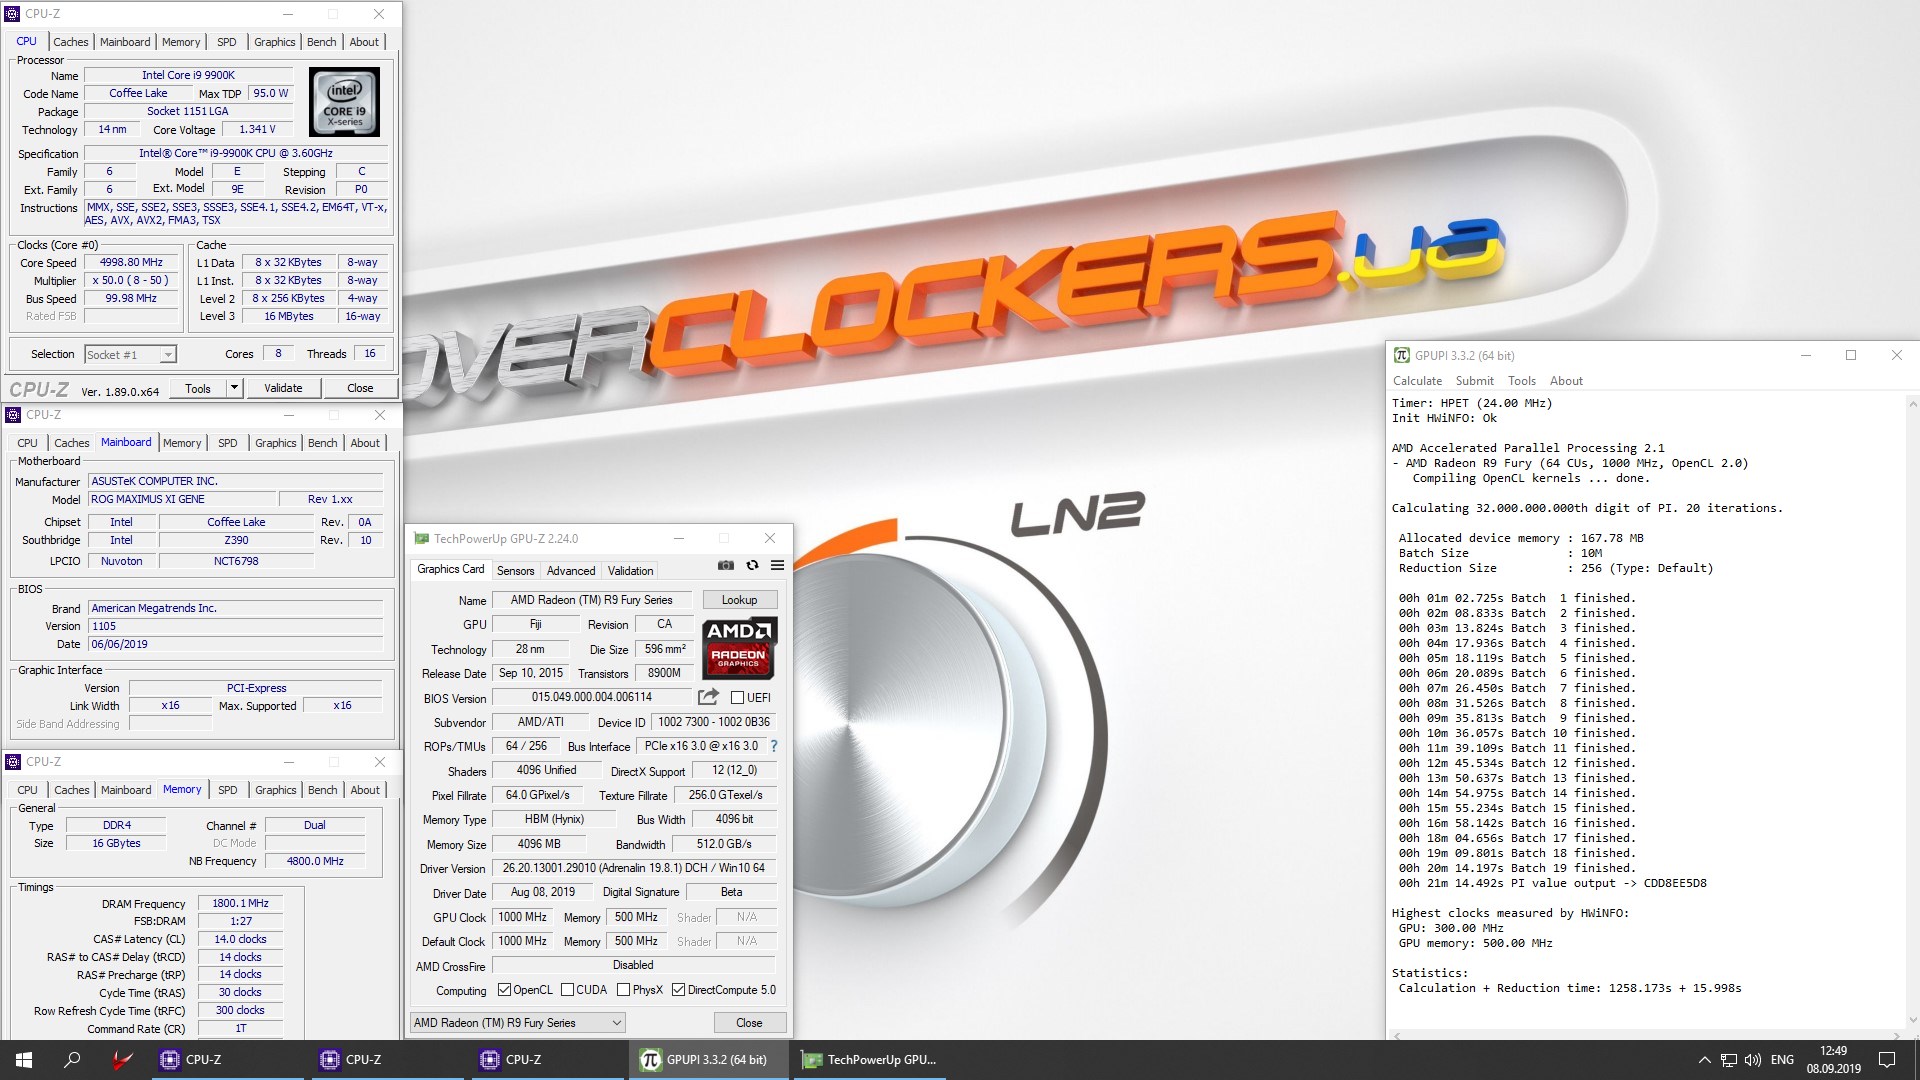Open the Socket #1 selection dropdown

(168, 354)
